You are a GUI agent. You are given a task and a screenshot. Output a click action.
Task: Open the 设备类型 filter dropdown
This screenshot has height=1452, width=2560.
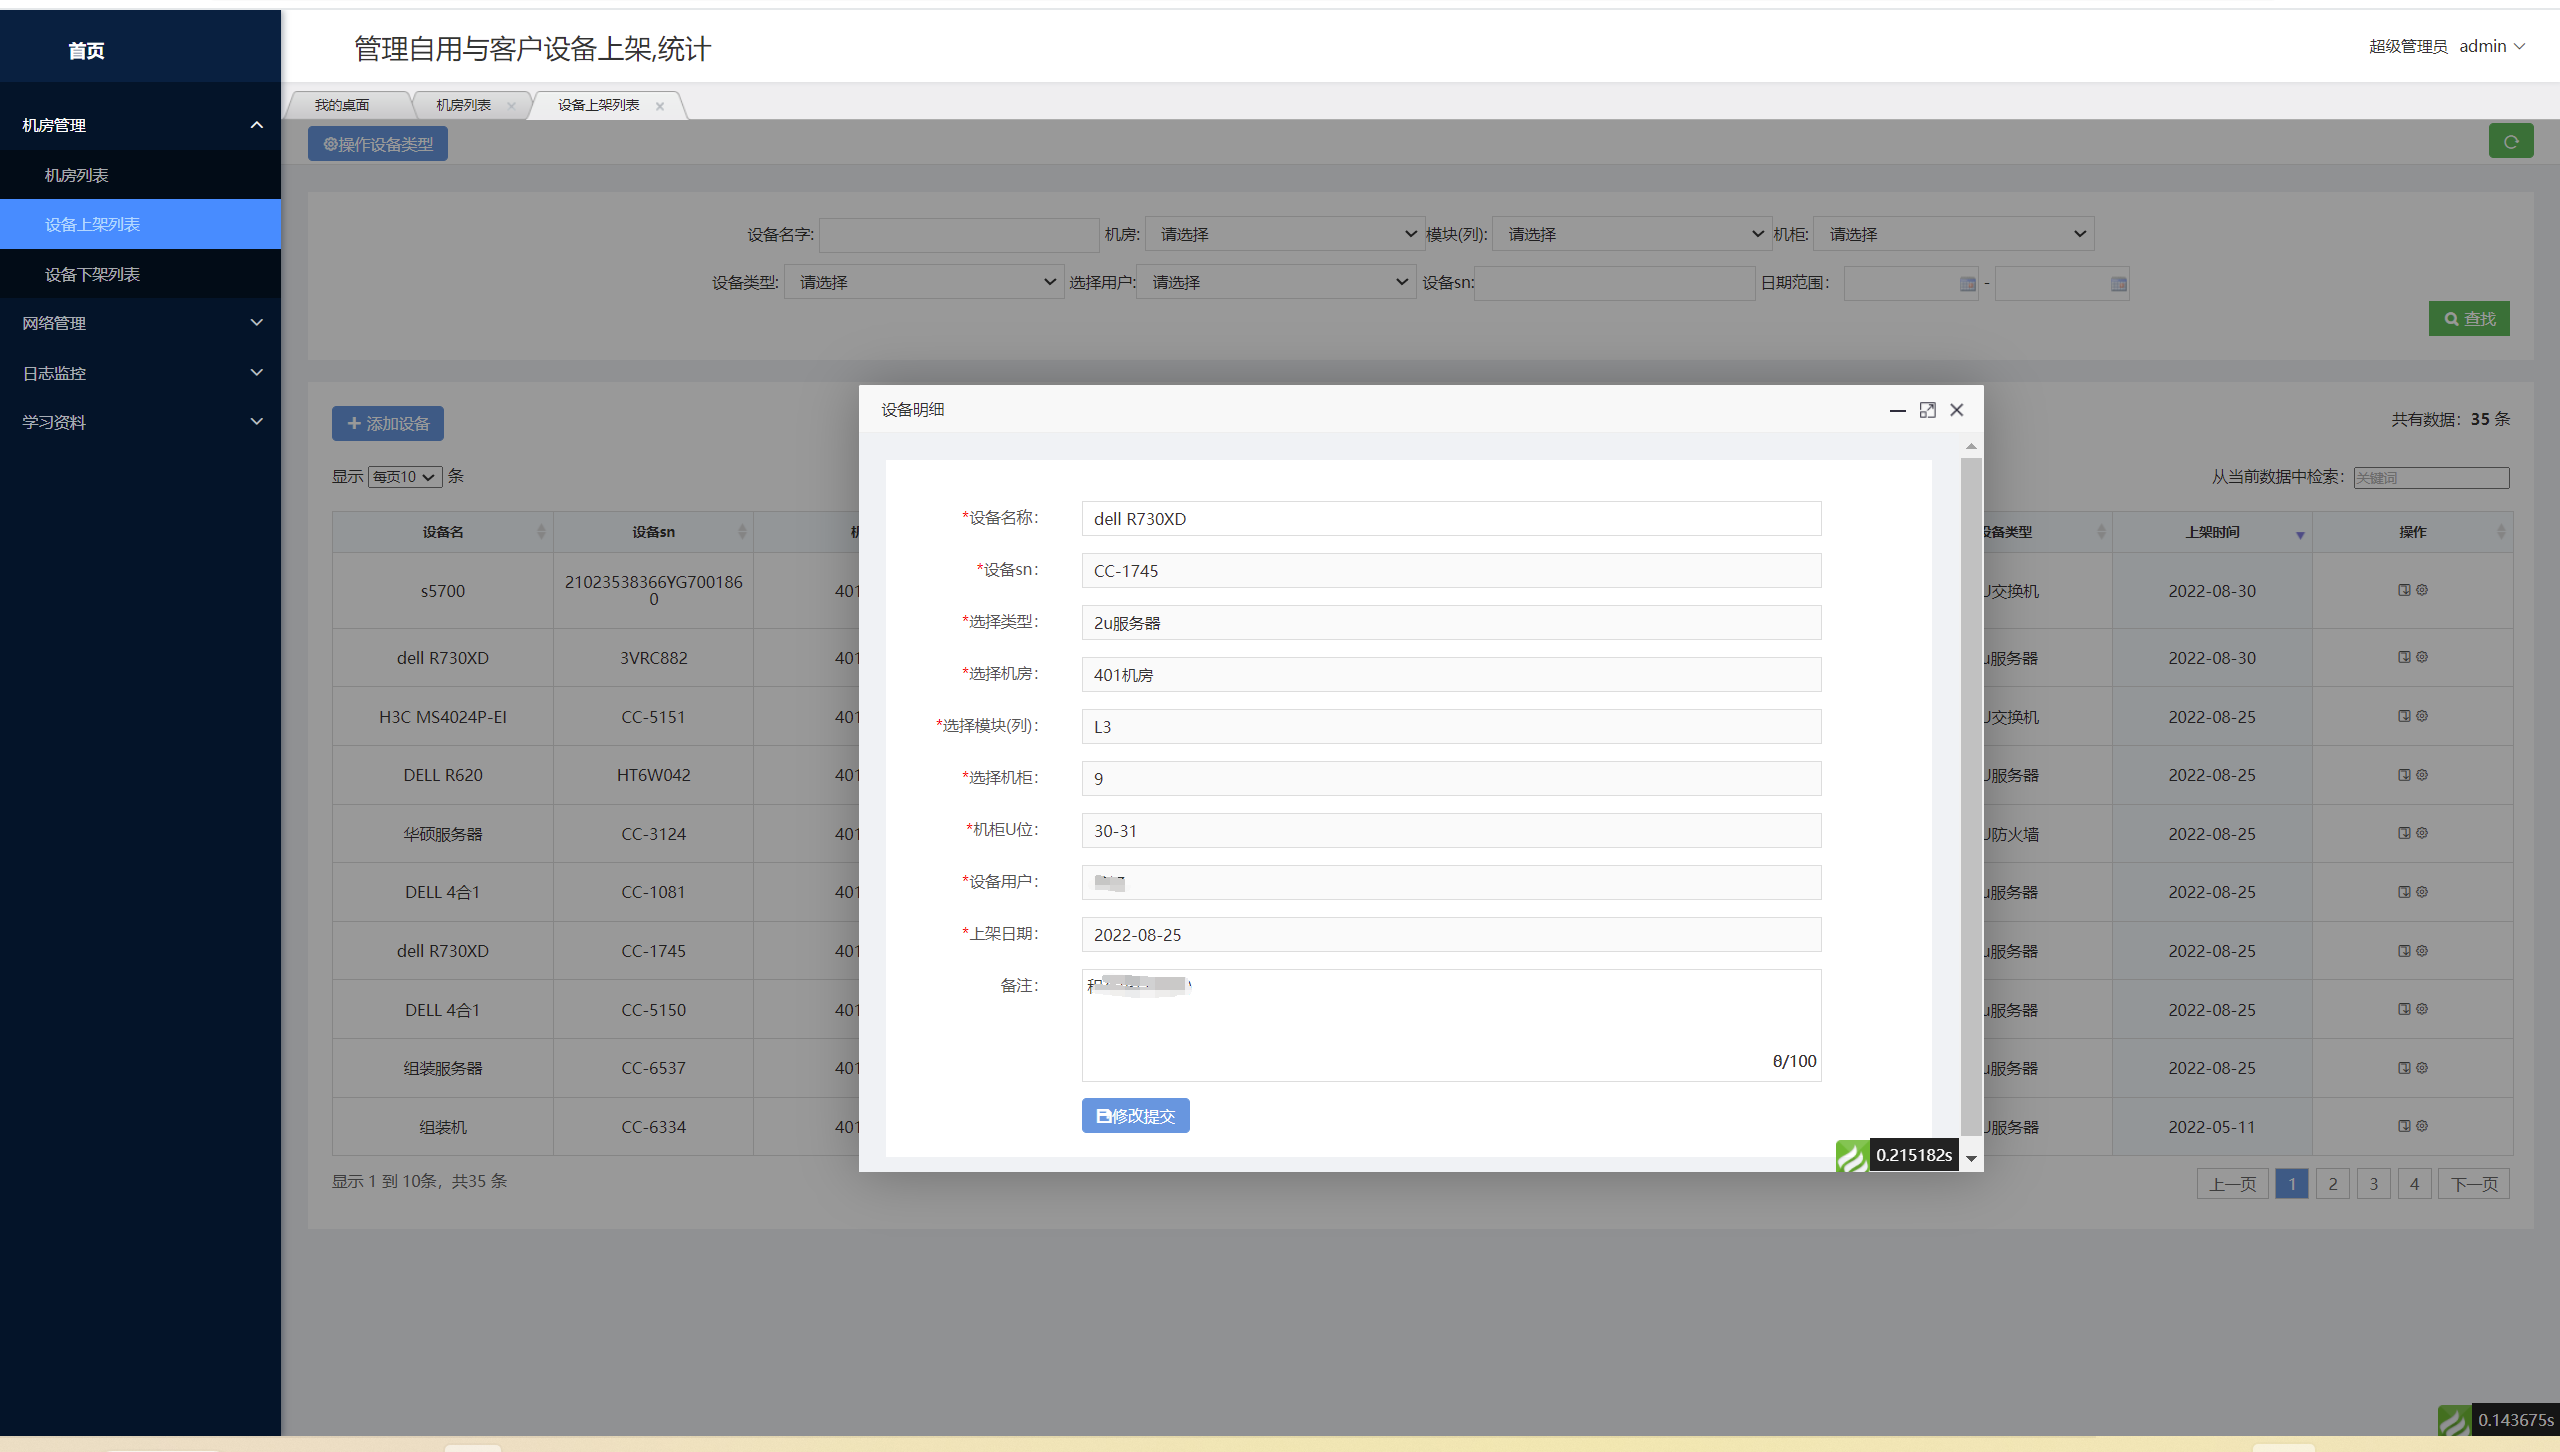pos(924,282)
